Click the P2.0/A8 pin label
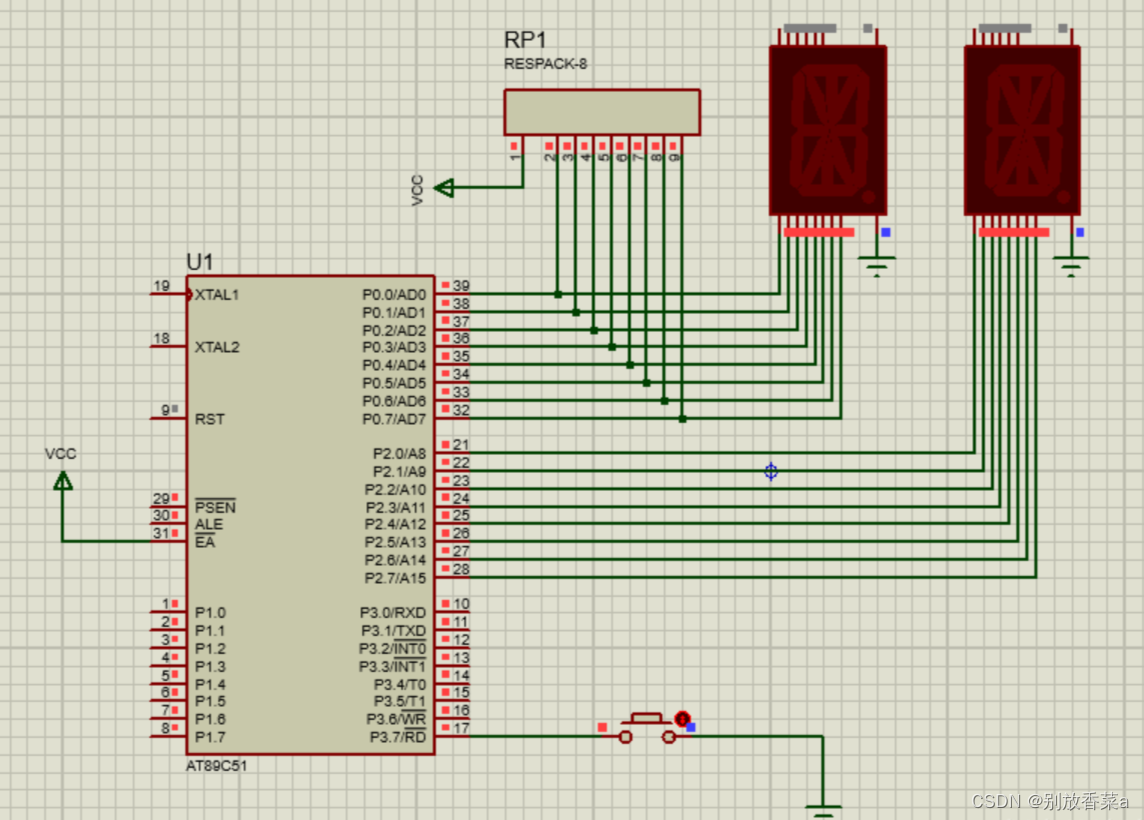The width and height of the screenshot is (1144, 820). pos(399,454)
